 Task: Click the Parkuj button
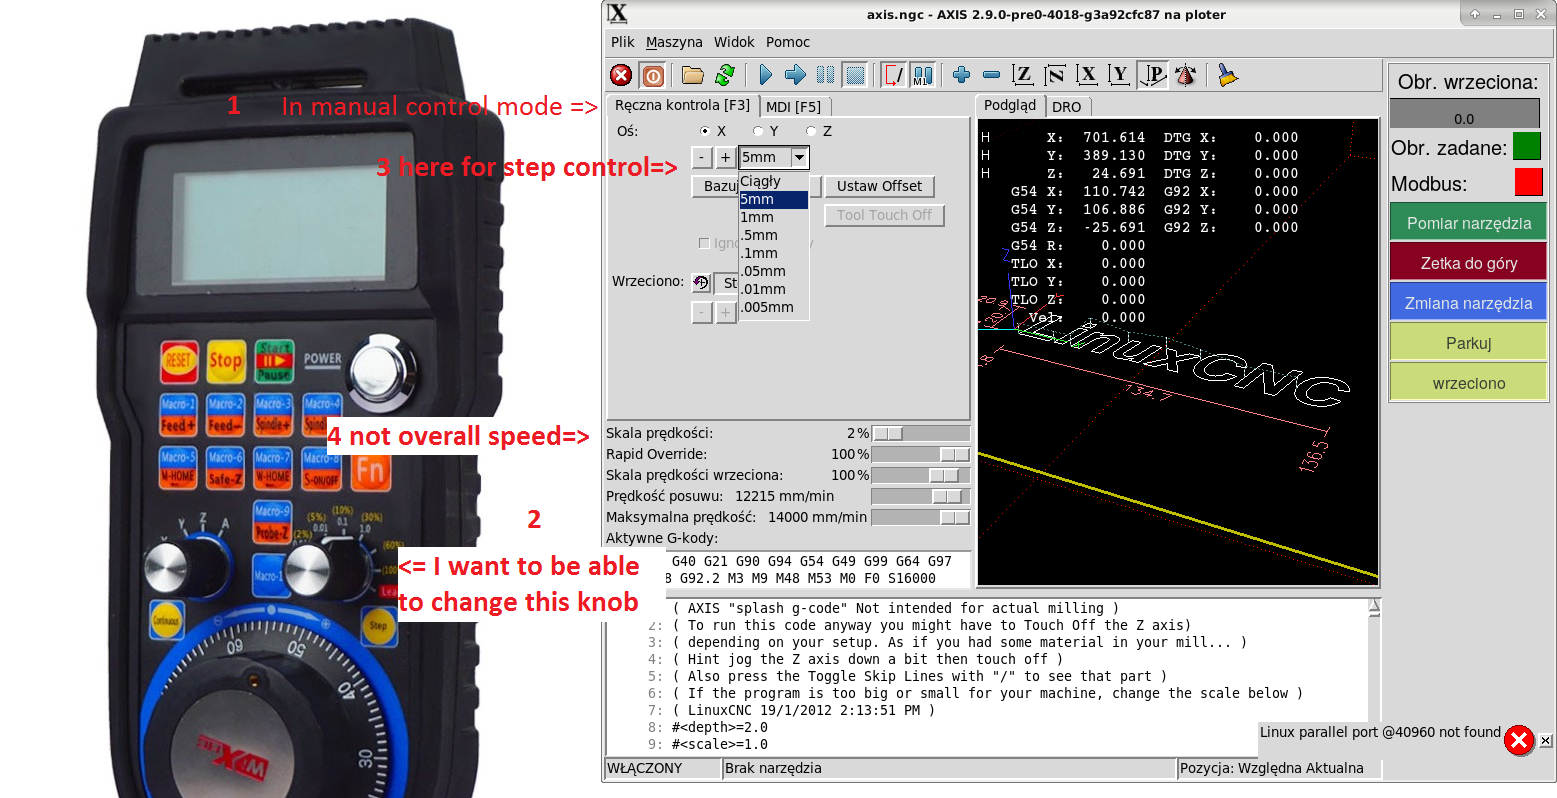[x=1469, y=343]
